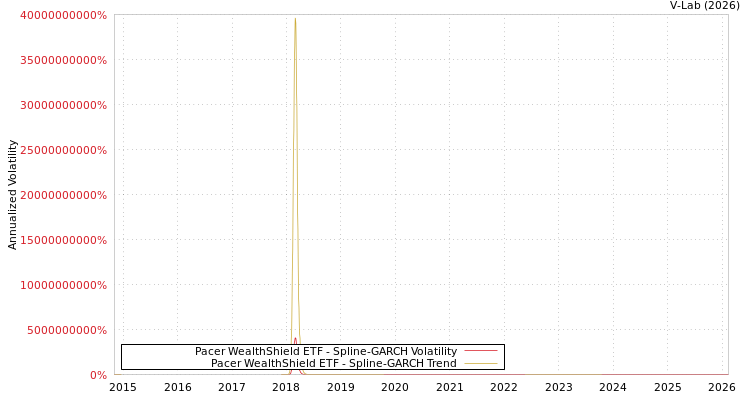This screenshot has width=750, height=400.
Task: Click the 2024 x-axis label
Action: click(613, 387)
